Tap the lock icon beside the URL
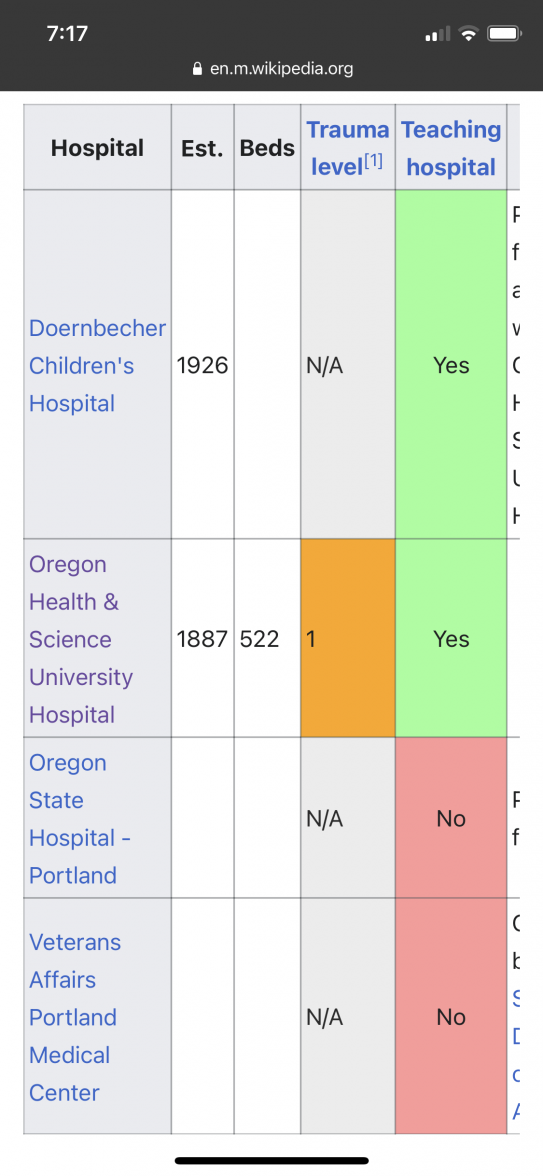This screenshot has width=543, height=1176. coord(198,69)
